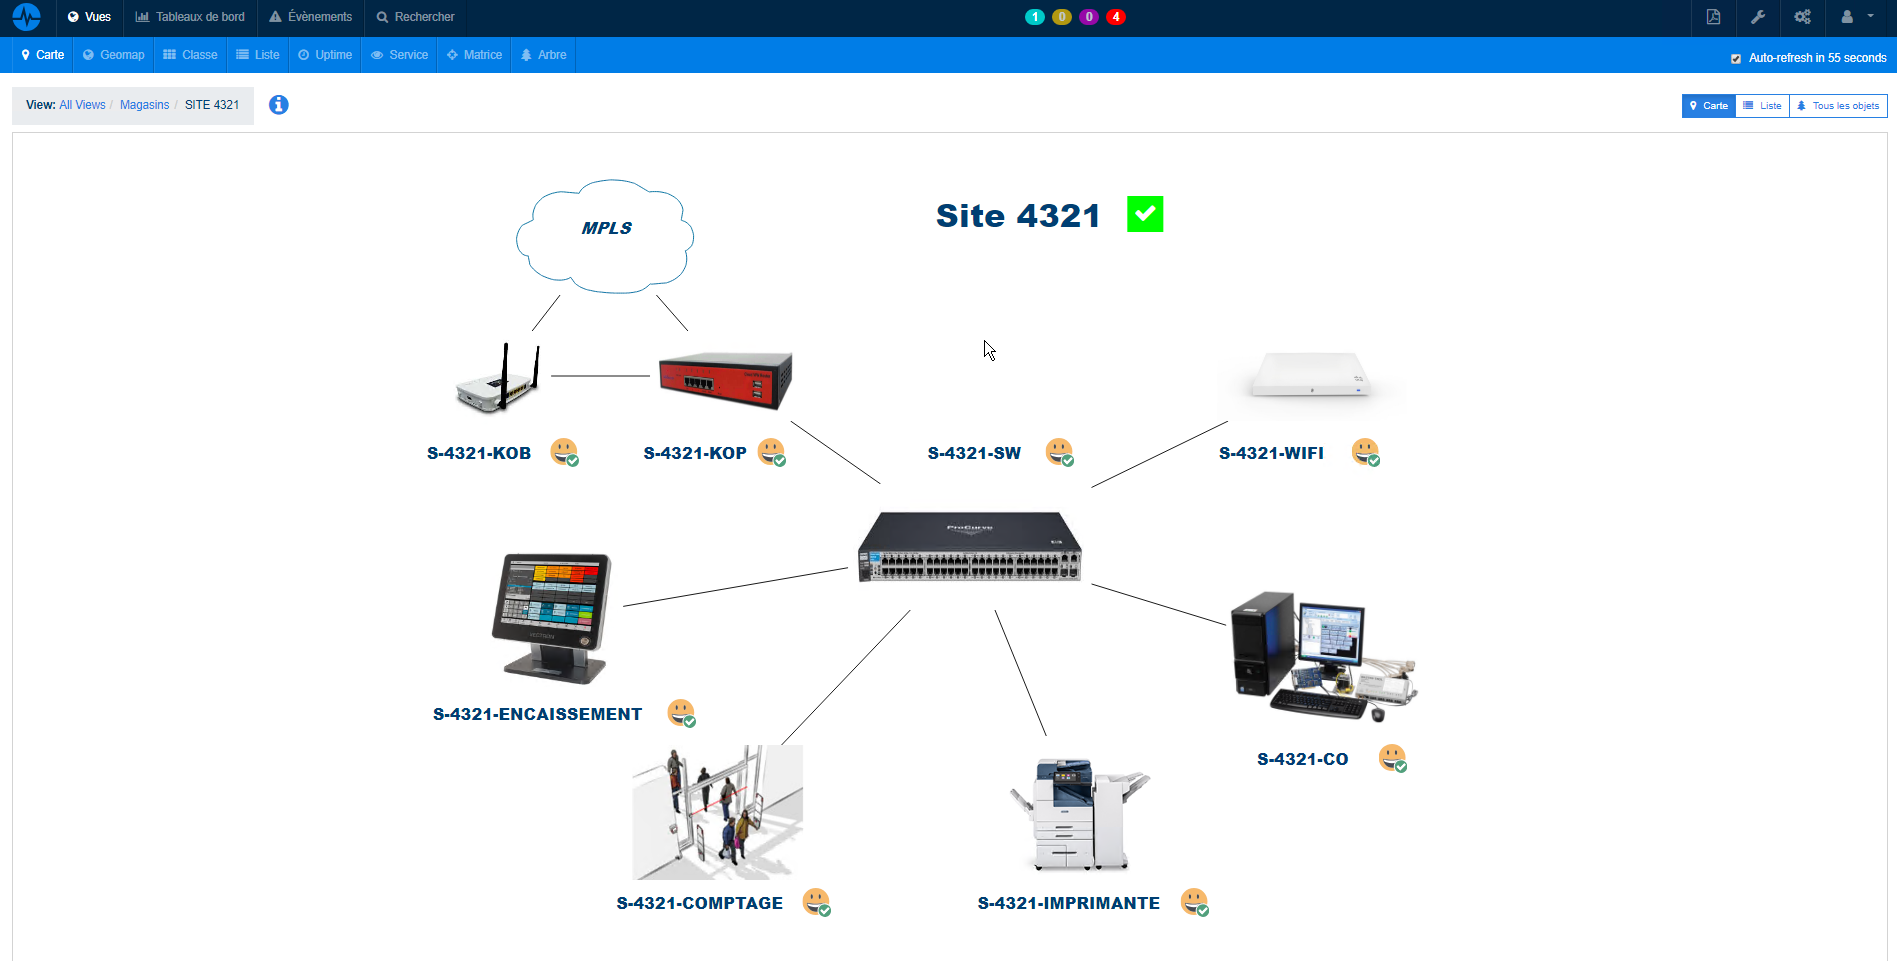
Task: Switch to the Arbre view tab
Action: click(543, 55)
